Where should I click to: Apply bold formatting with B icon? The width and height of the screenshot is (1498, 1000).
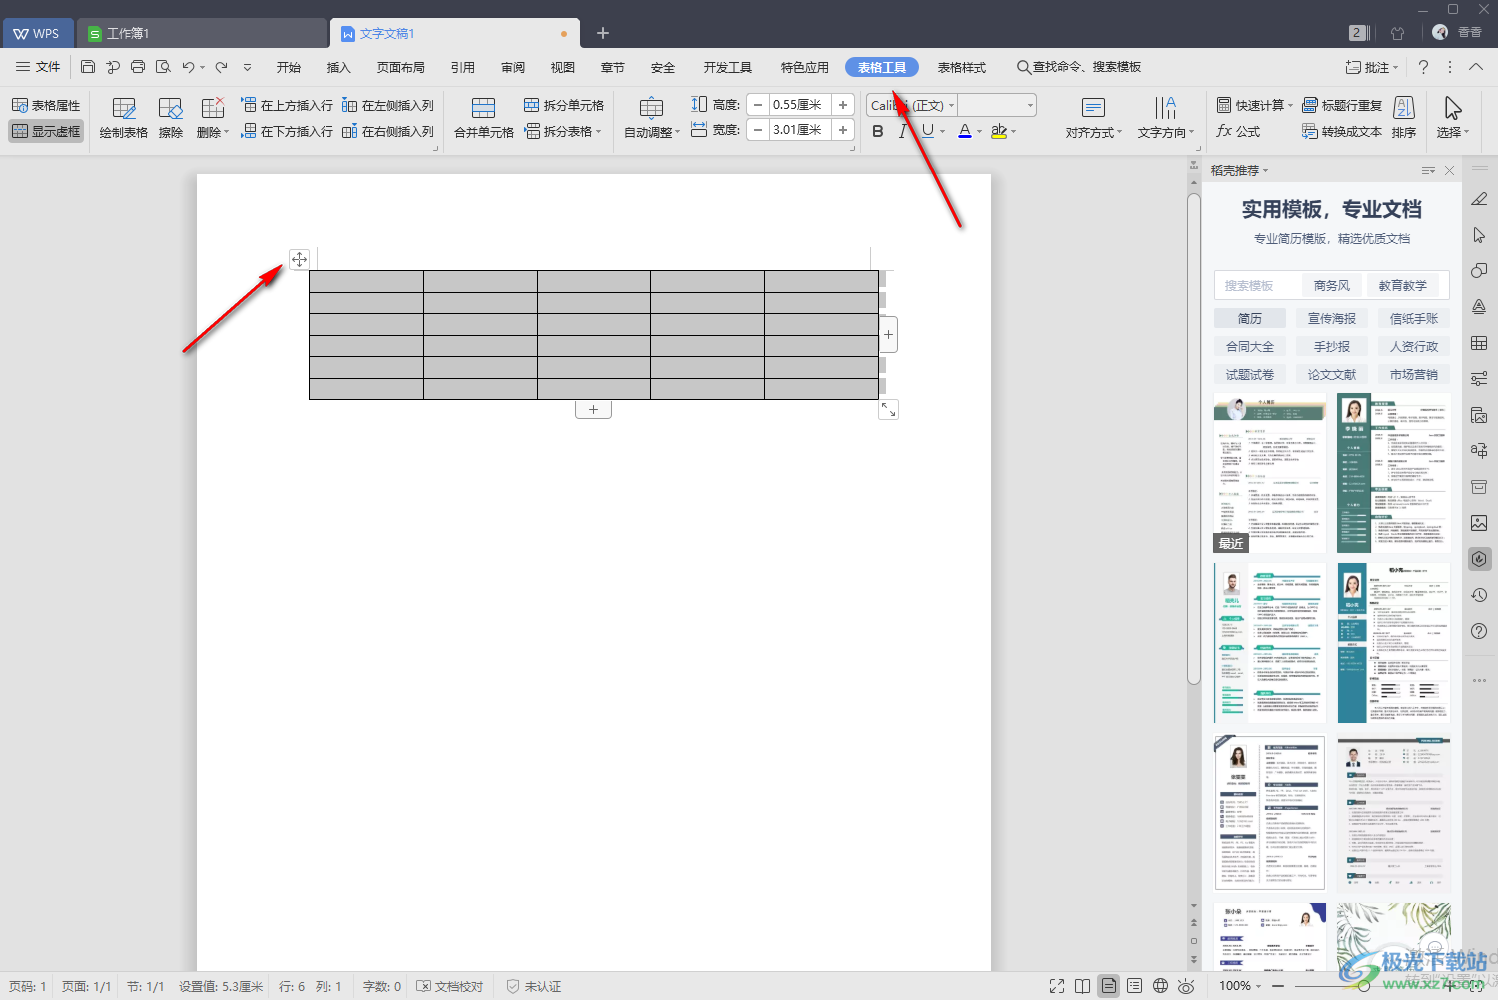tap(878, 131)
